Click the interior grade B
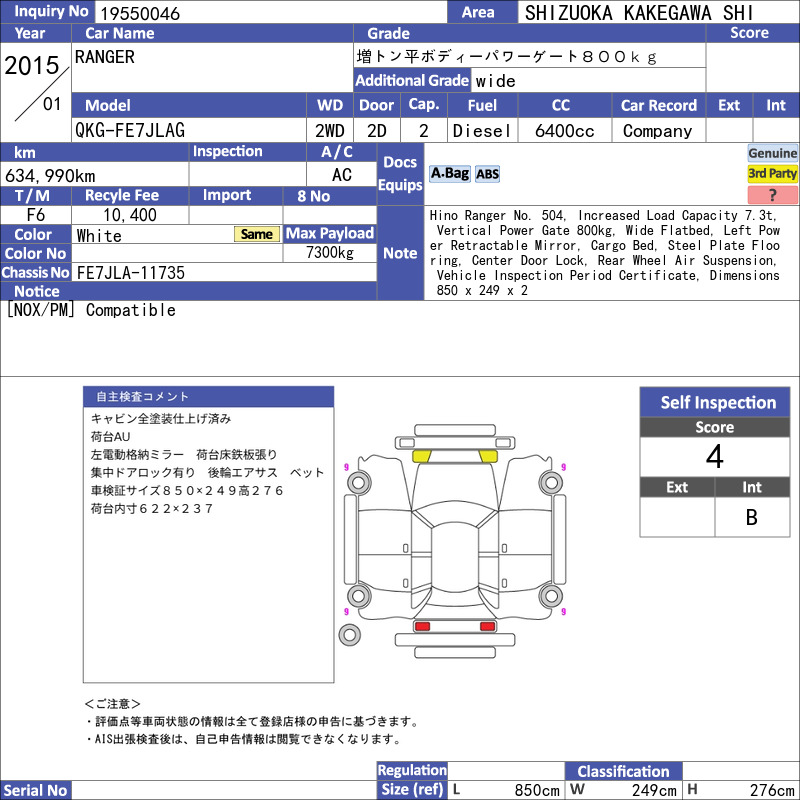Viewport: 800px width, 800px height. coord(752,517)
